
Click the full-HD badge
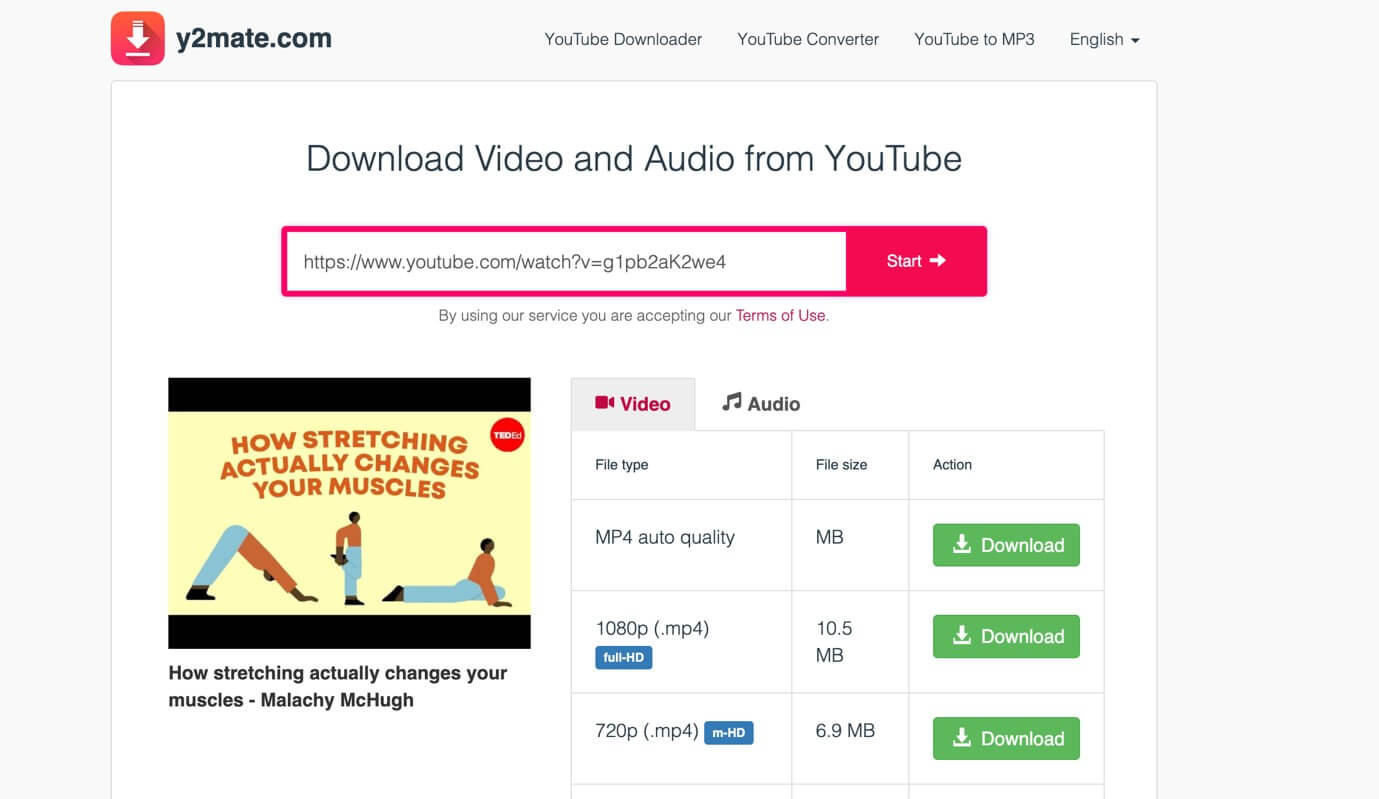point(623,658)
